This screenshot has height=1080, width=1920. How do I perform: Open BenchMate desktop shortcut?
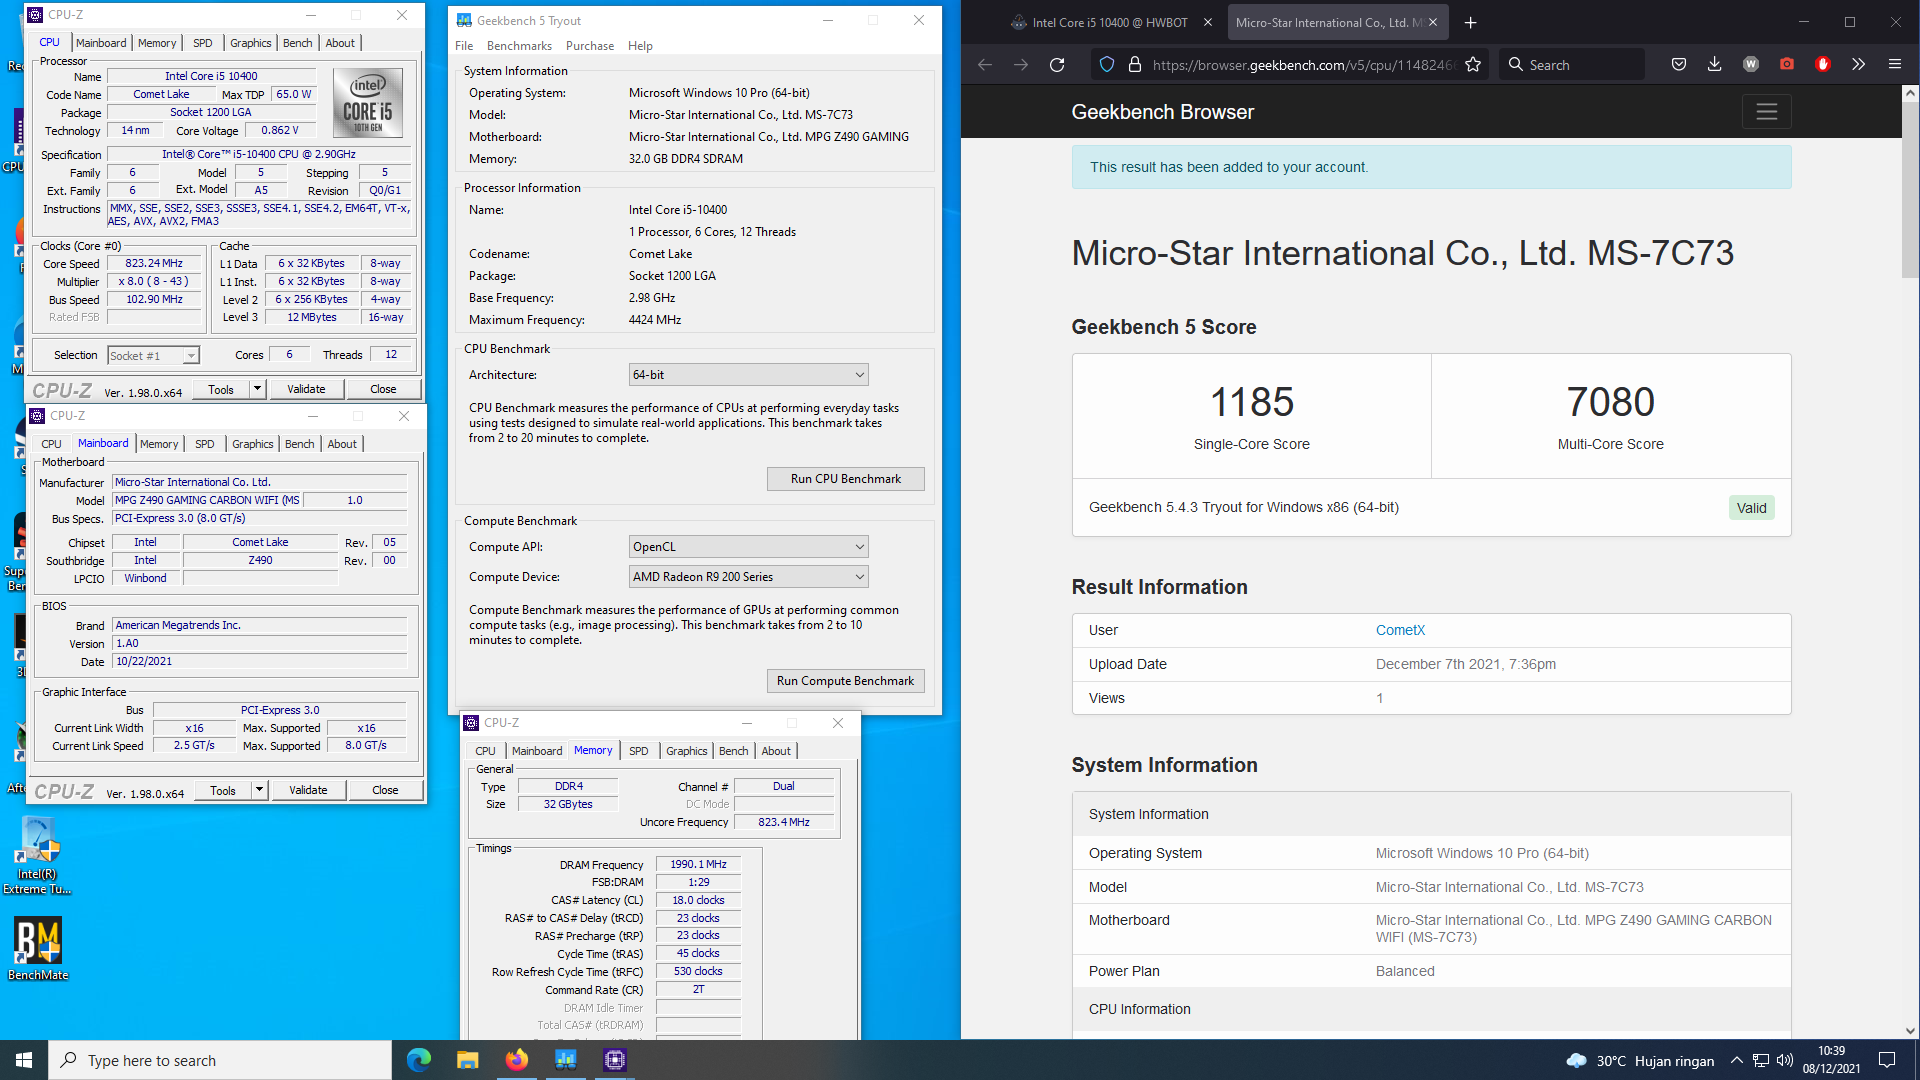[x=38, y=949]
